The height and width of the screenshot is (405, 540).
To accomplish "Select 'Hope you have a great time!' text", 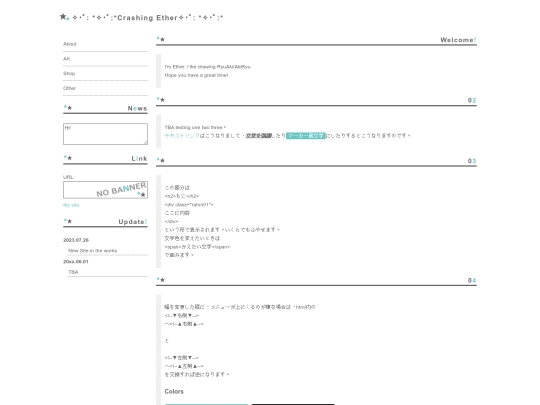I will point(196,75).
